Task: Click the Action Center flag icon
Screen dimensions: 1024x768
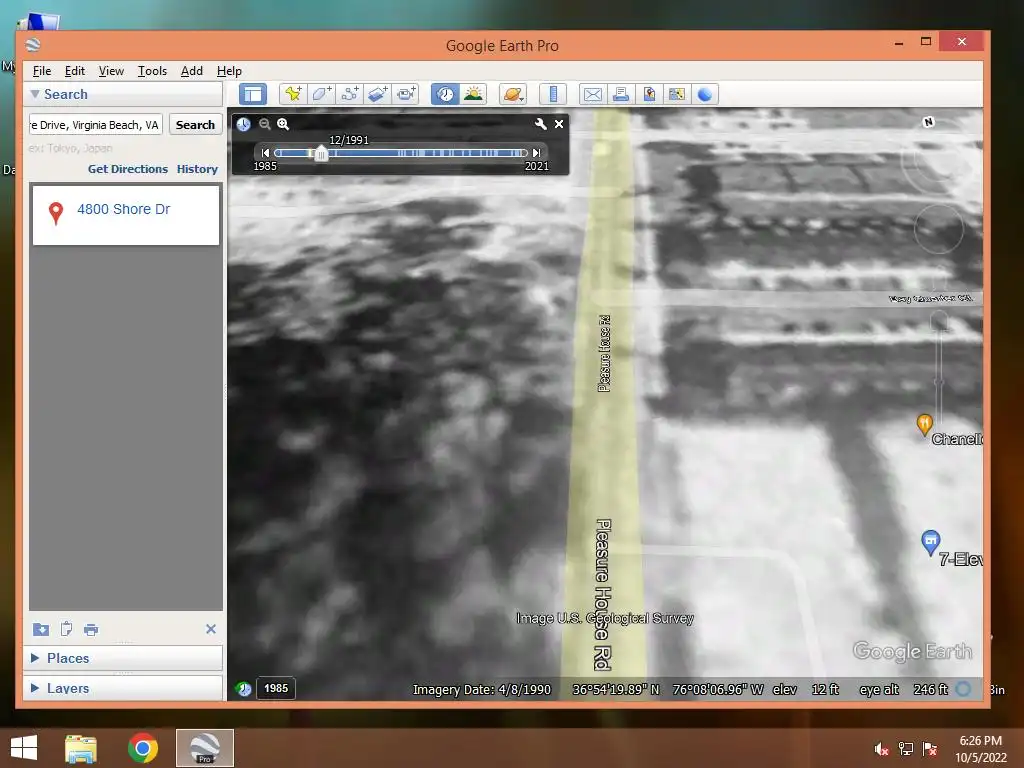Action: 930,749
